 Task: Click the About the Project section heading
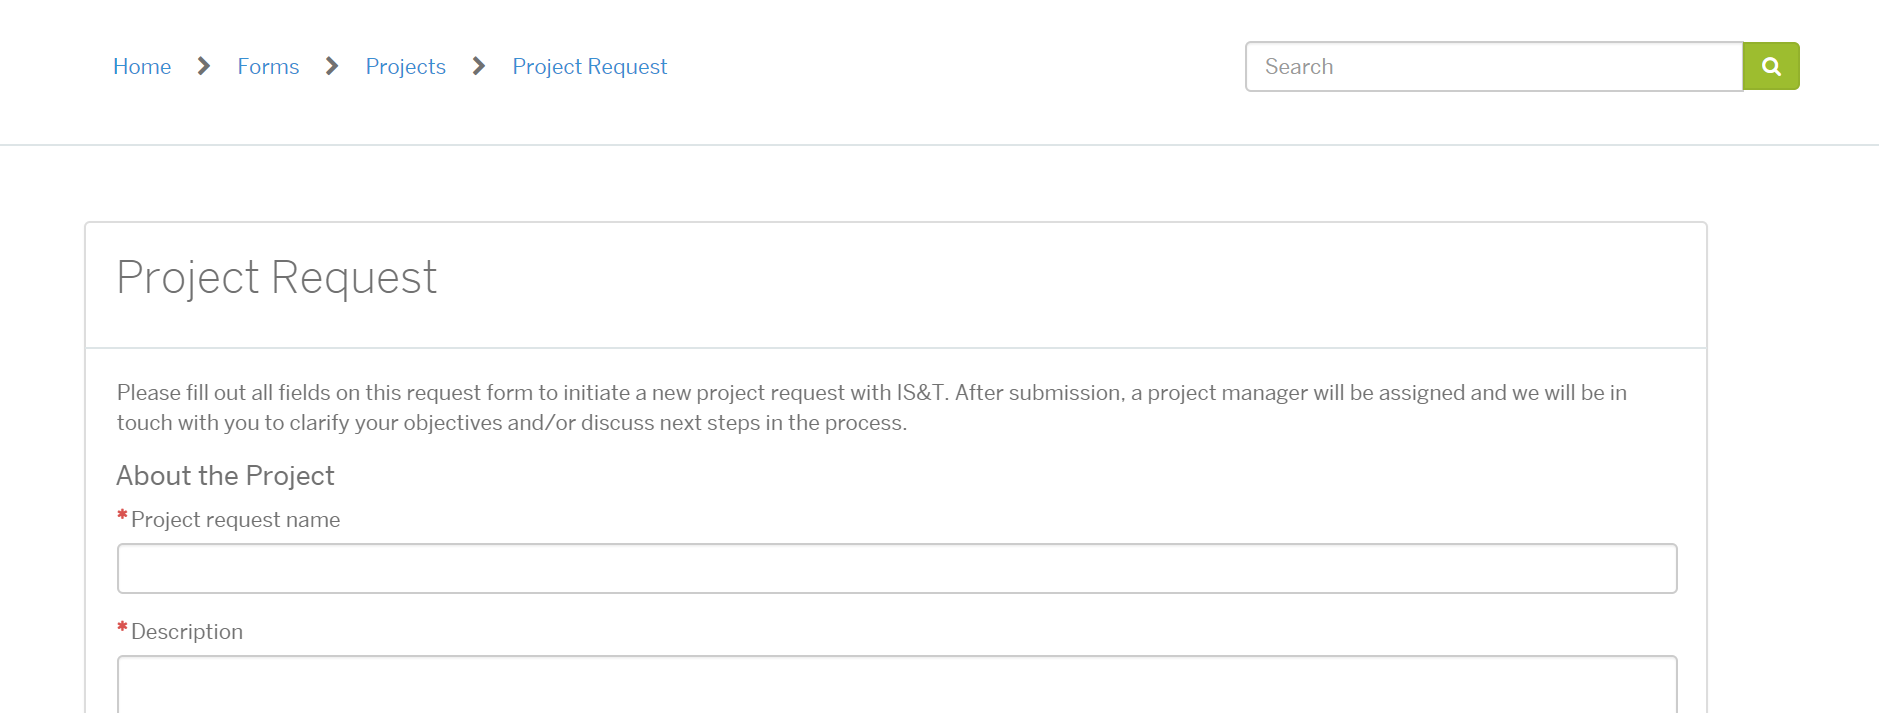pyautogui.click(x=225, y=476)
